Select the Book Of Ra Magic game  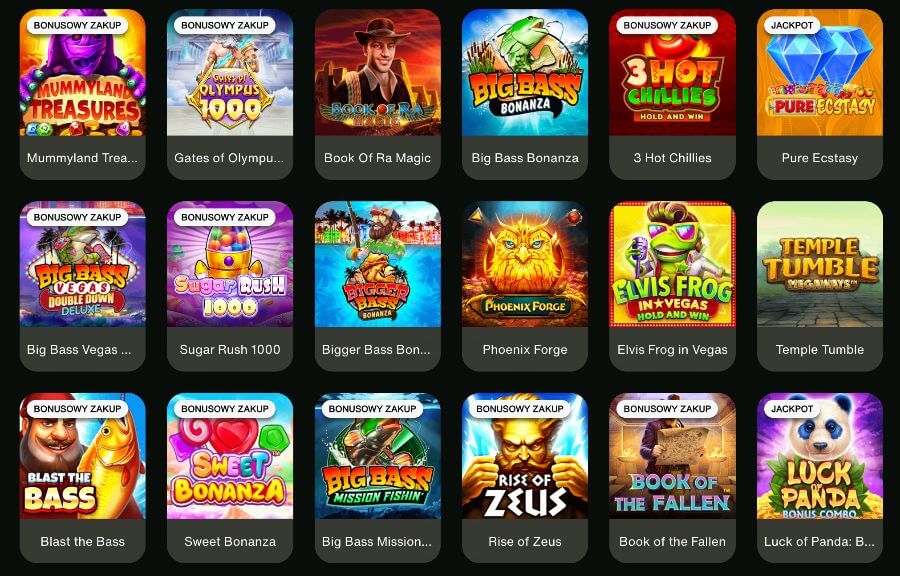pyautogui.click(x=378, y=94)
